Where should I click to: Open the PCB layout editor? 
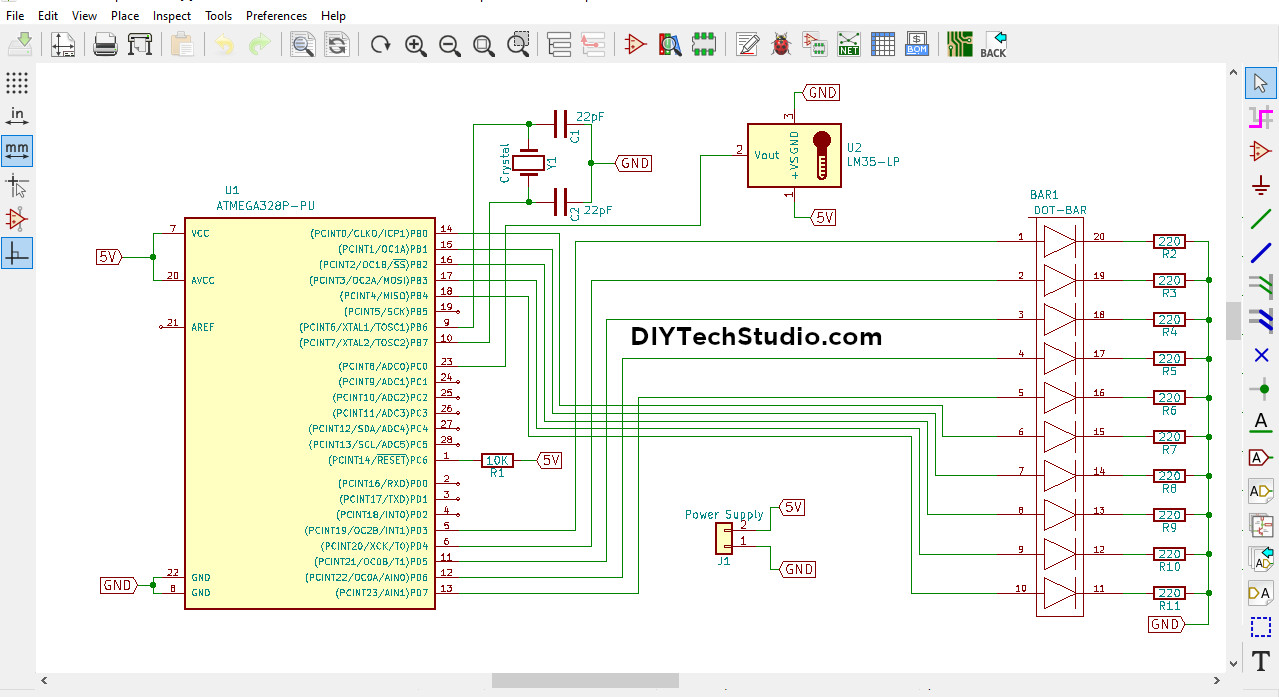point(959,44)
